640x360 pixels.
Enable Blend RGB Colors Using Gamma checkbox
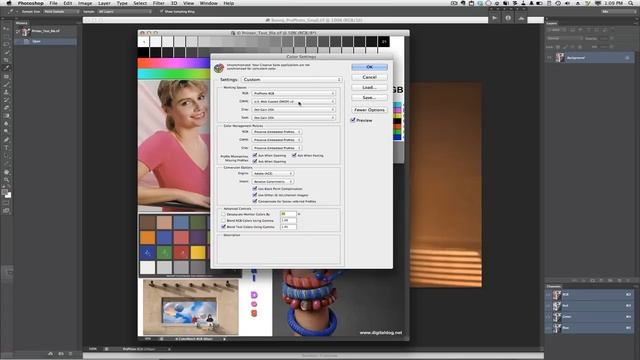tap(224, 220)
